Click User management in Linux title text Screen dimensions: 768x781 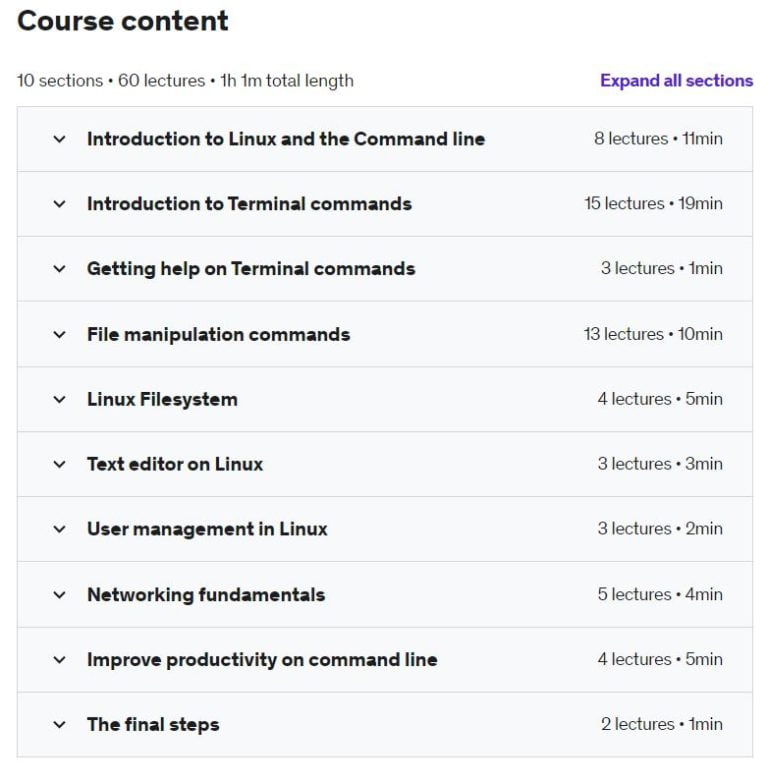[x=207, y=529]
